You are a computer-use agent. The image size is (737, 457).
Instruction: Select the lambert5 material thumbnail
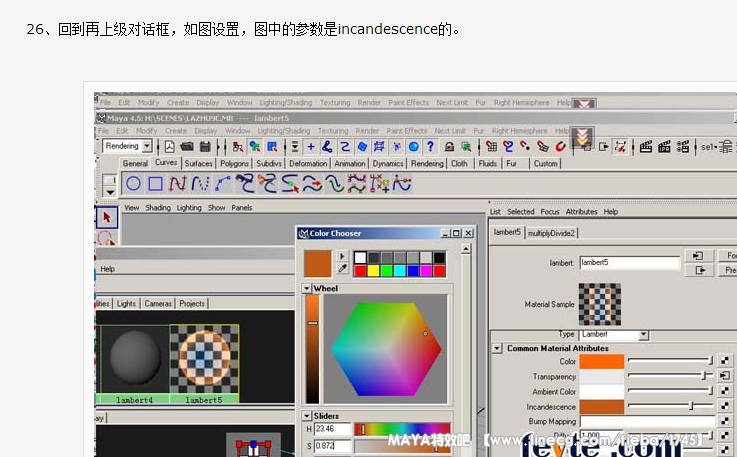coord(204,358)
